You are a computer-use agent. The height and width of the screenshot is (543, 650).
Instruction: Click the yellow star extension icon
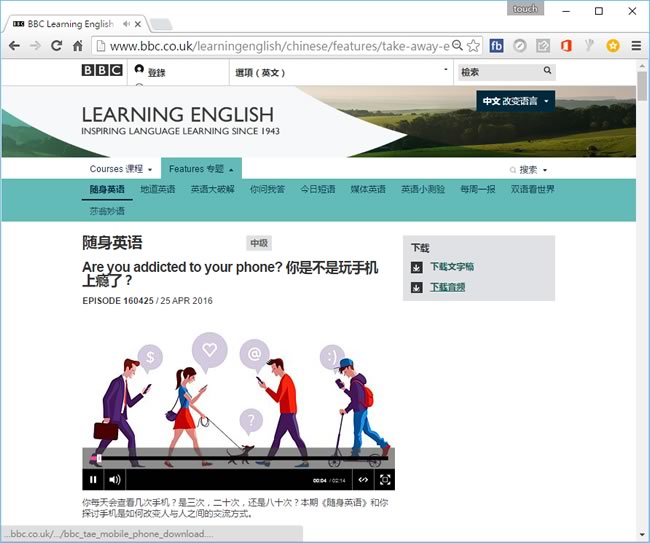(x=613, y=46)
